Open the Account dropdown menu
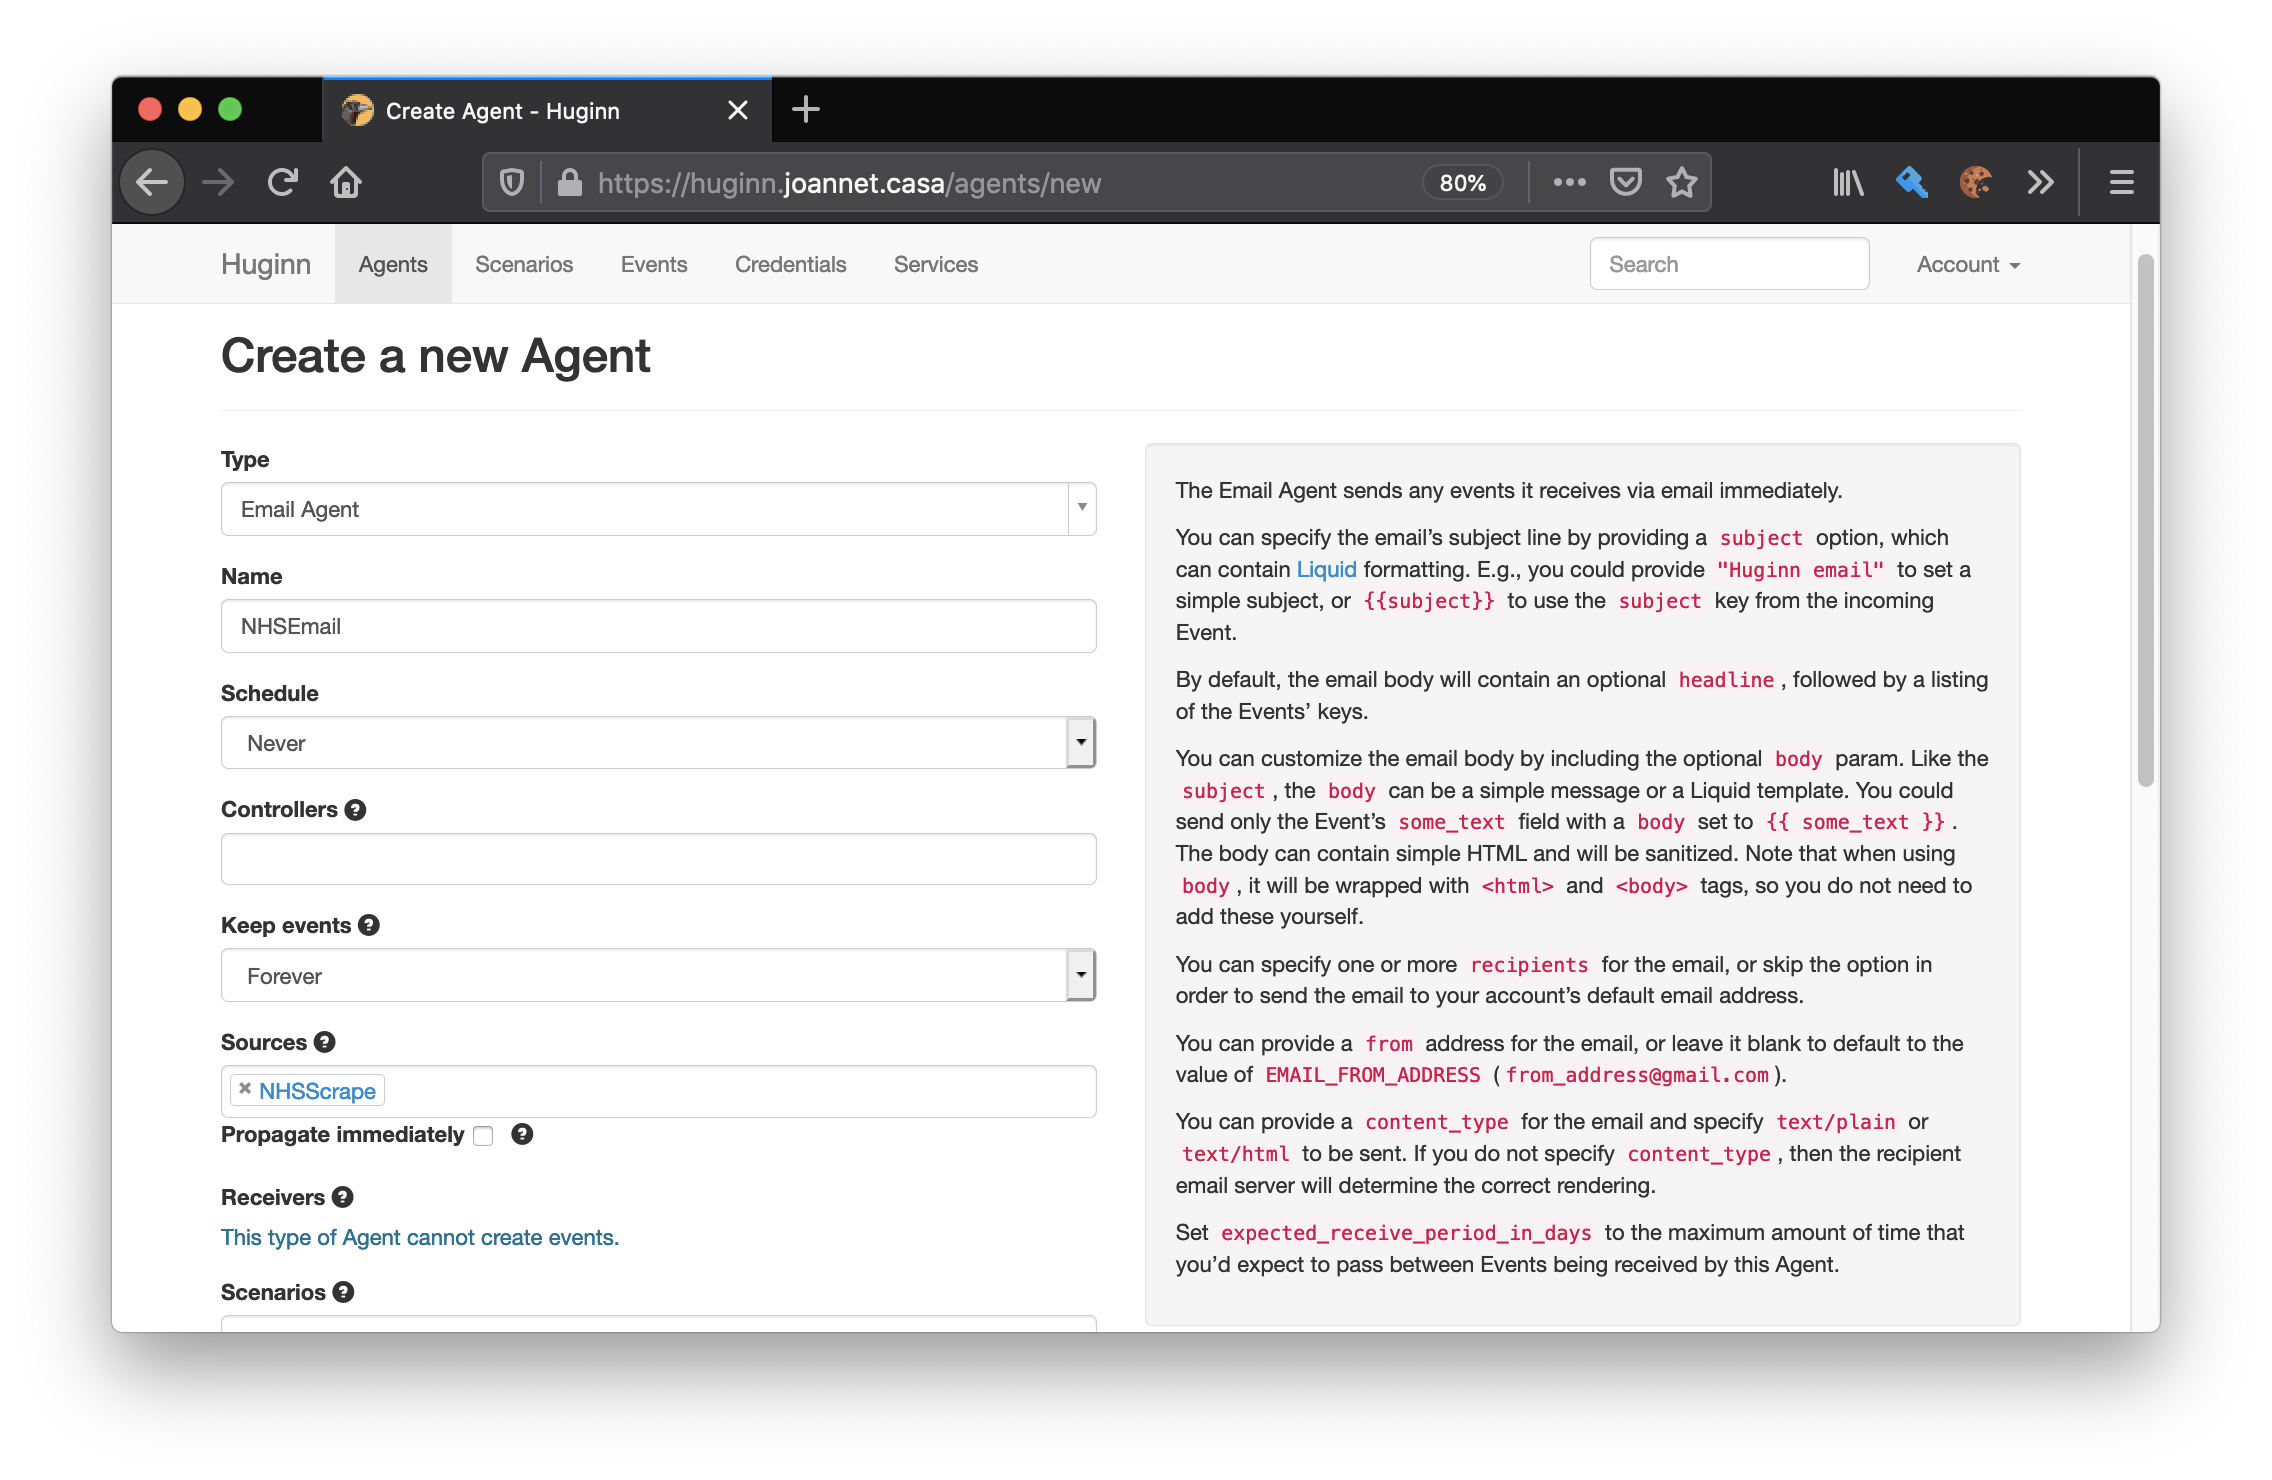The height and width of the screenshot is (1480, 2272). click(x=1968, y=264)
